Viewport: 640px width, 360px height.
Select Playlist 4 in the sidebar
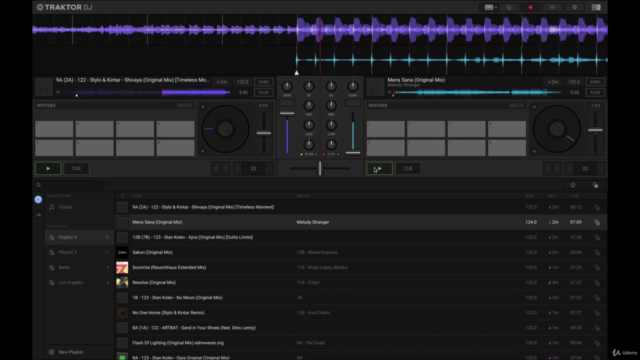pos(79,238)
